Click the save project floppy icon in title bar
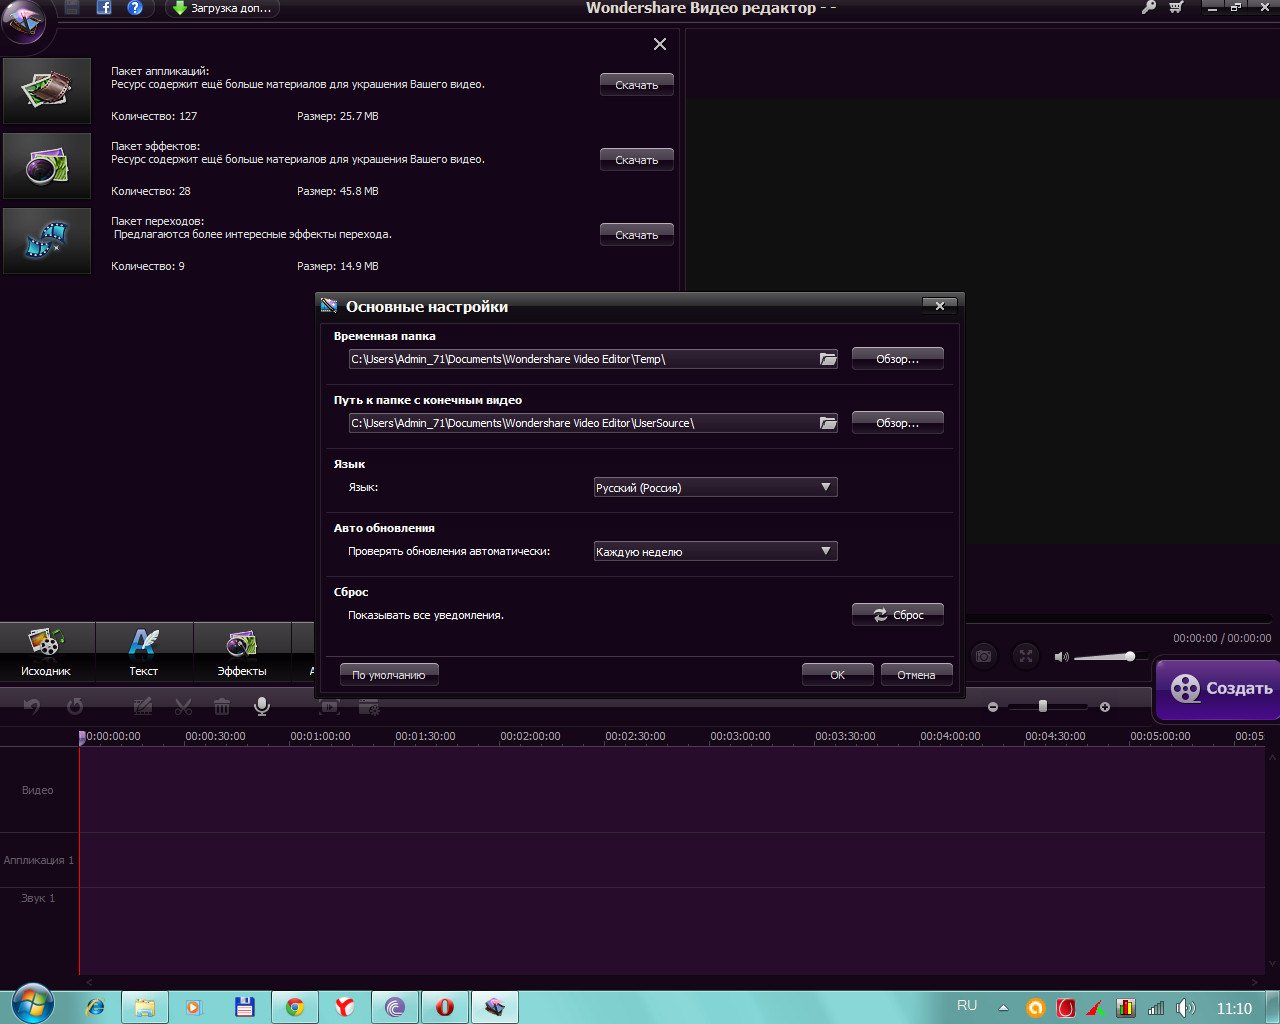1280x1024 pixels. point(71,8)
